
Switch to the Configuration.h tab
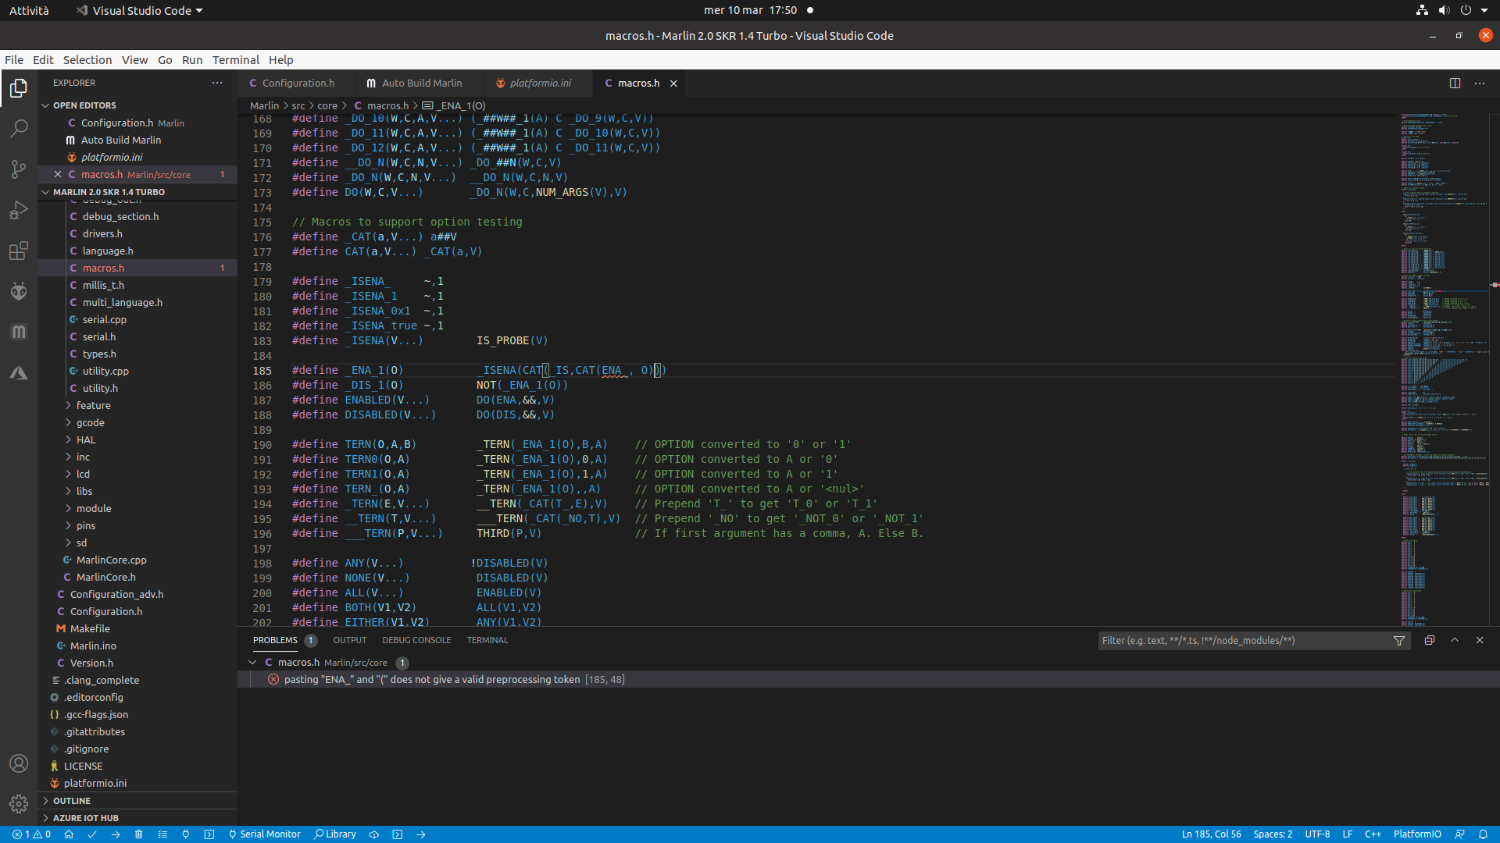point(298,83)
